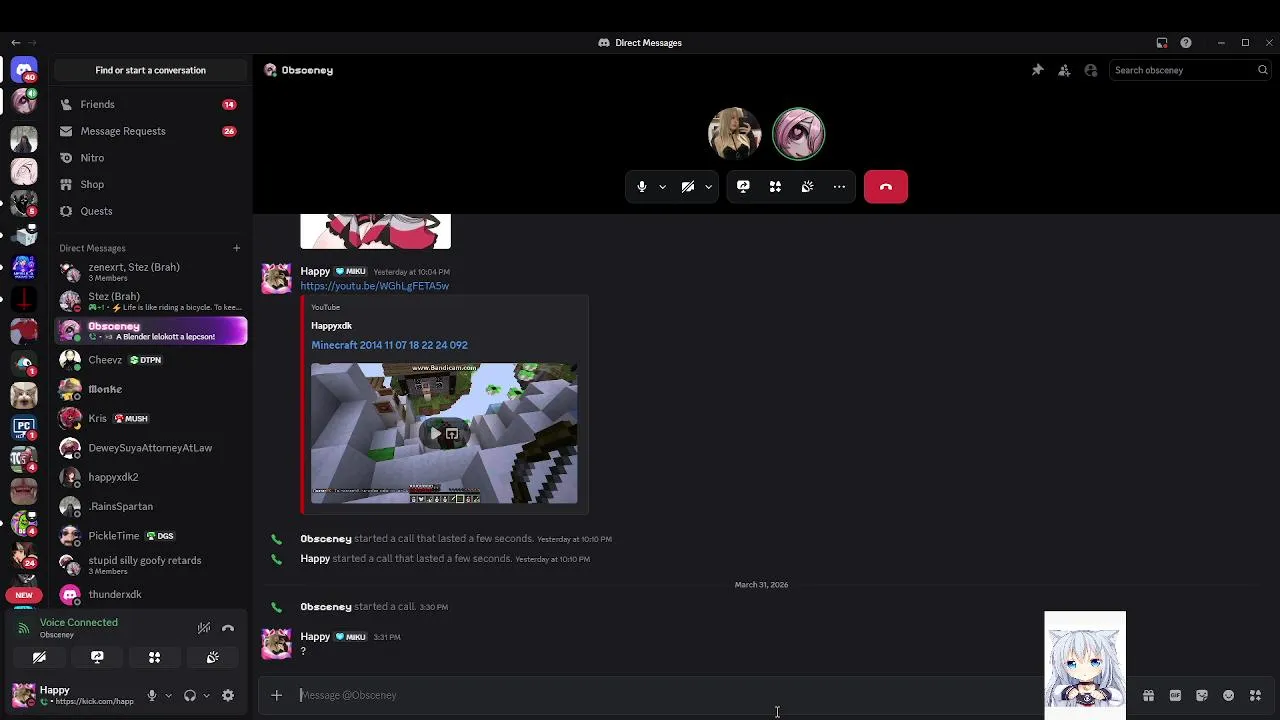The height and width of the screenshot is (720, 1280).
Task: Turn on camera in bottom-left voice panel
Action: click(39, 657)
